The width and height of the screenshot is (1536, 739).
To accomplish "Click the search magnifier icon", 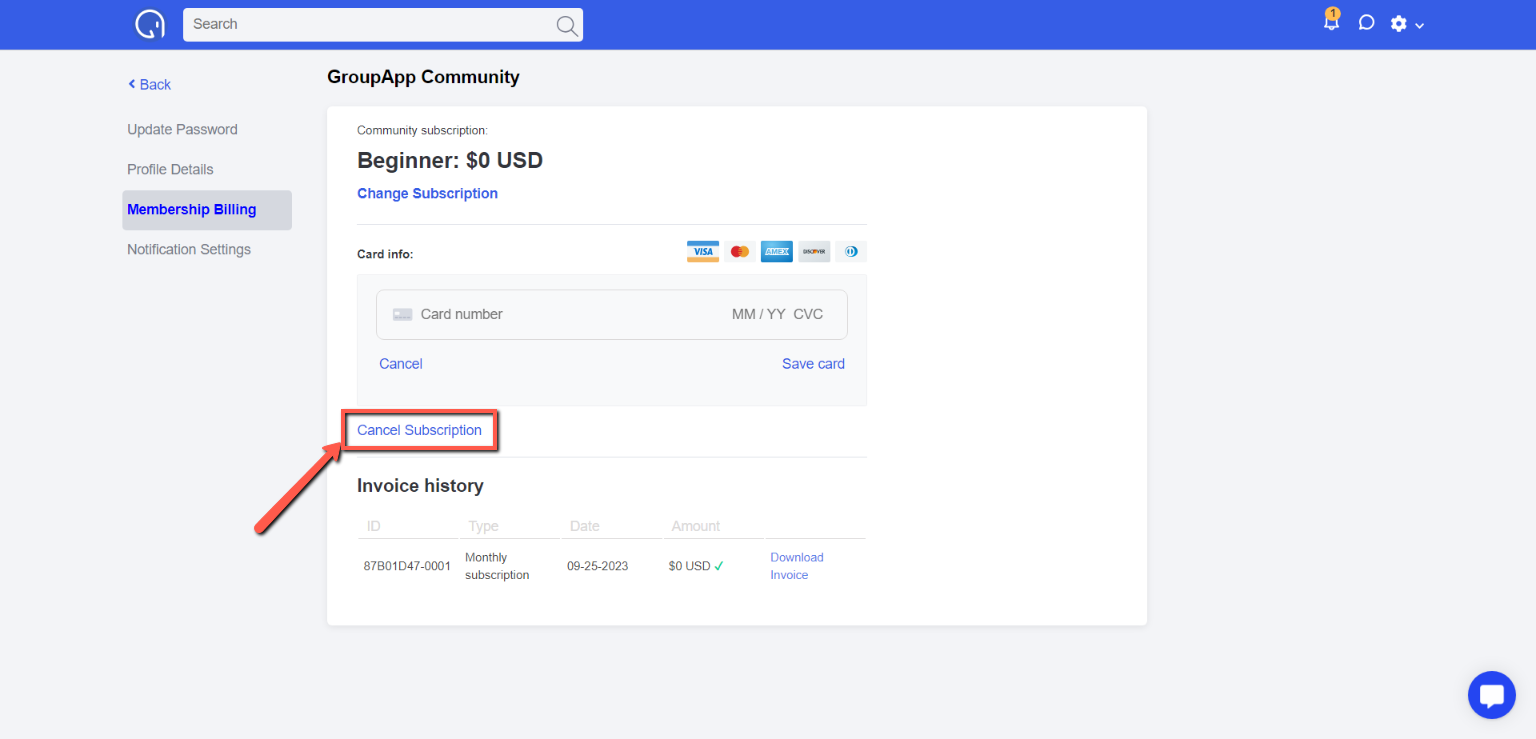I will click(566, 24).
